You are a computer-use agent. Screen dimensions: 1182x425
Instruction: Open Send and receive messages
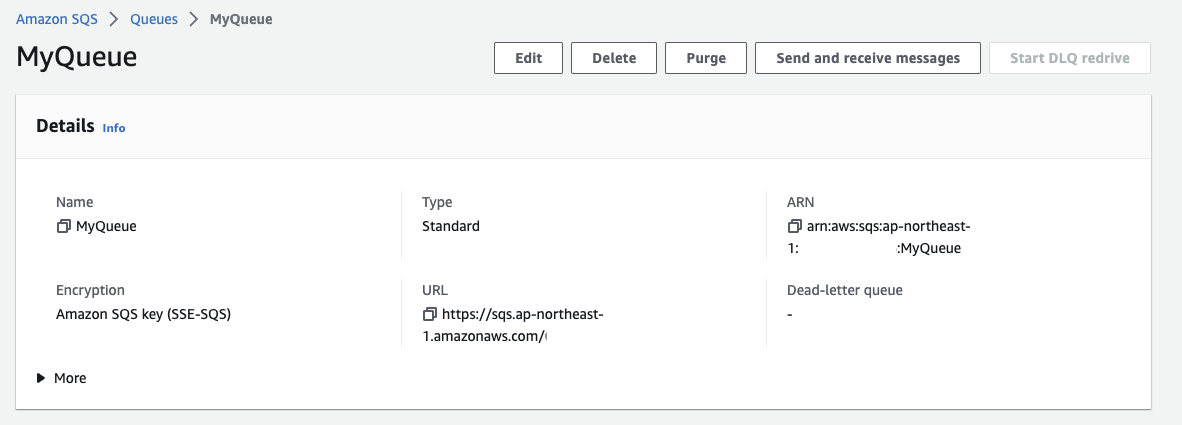tap(867, 58)
